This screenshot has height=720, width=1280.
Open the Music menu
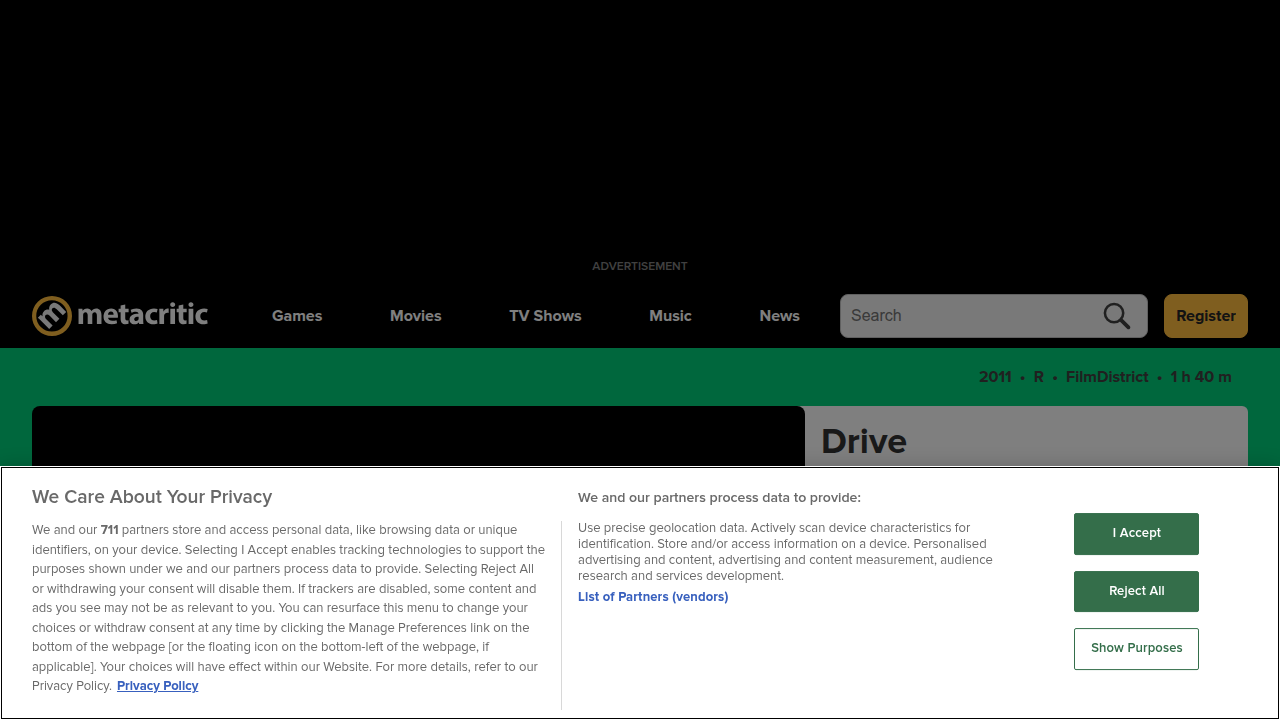coord(670,316)
